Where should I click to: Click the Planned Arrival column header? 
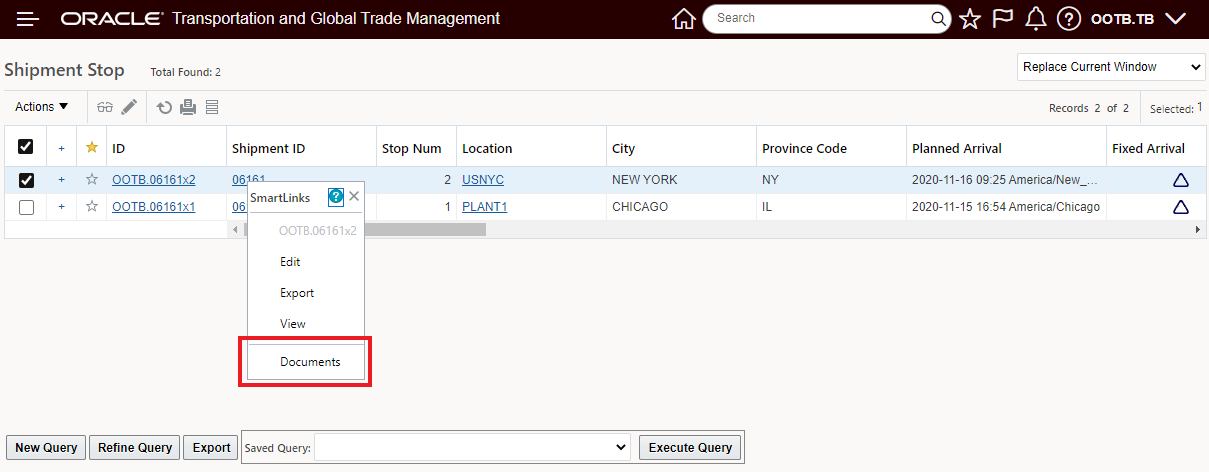point(956,148)
